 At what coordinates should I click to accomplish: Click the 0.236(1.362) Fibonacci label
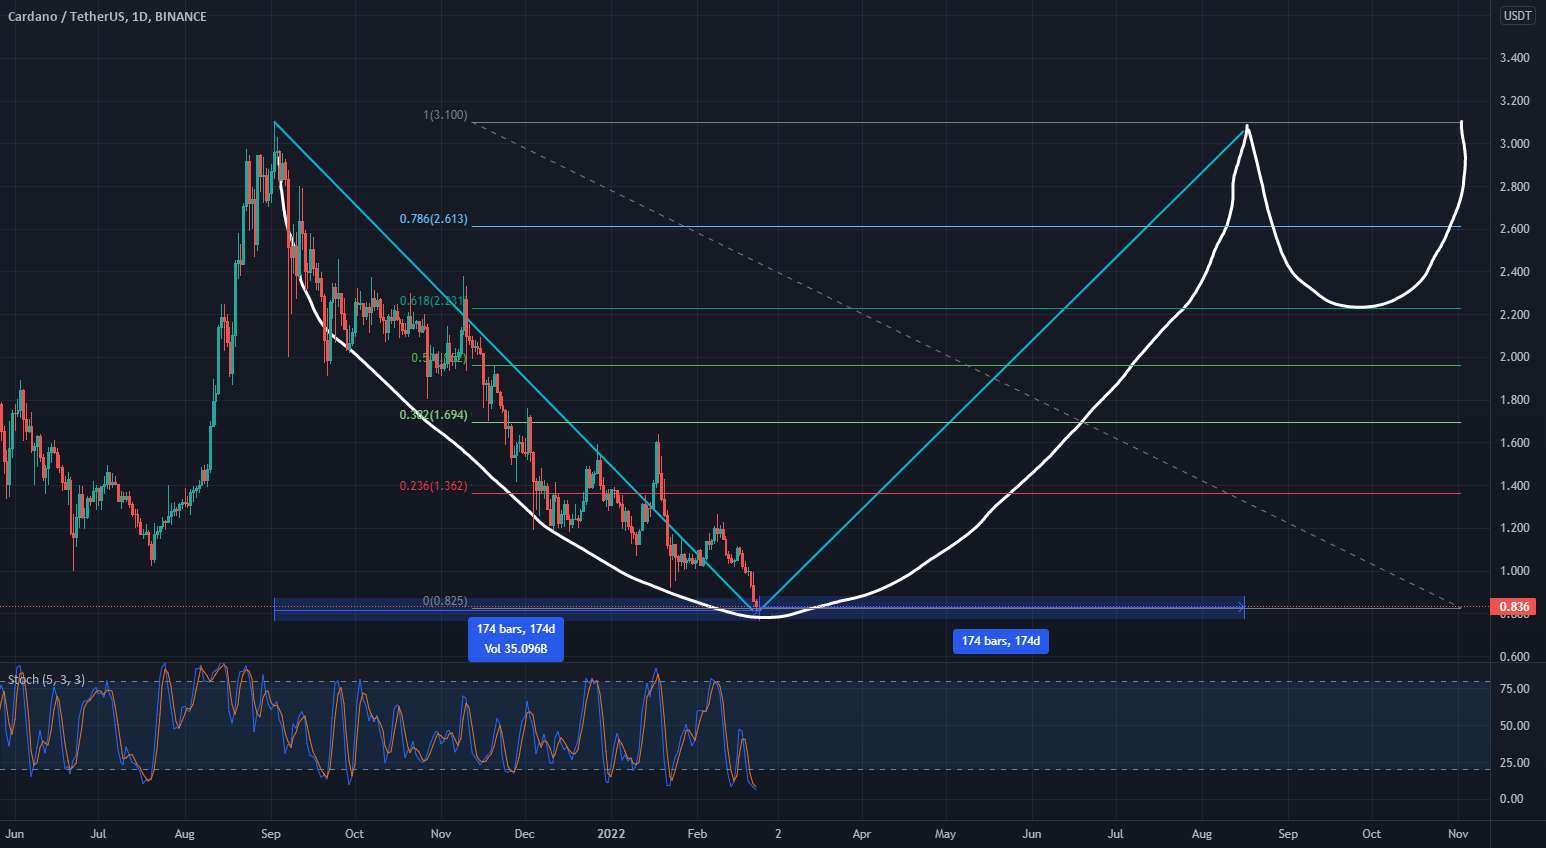[433, 486]
